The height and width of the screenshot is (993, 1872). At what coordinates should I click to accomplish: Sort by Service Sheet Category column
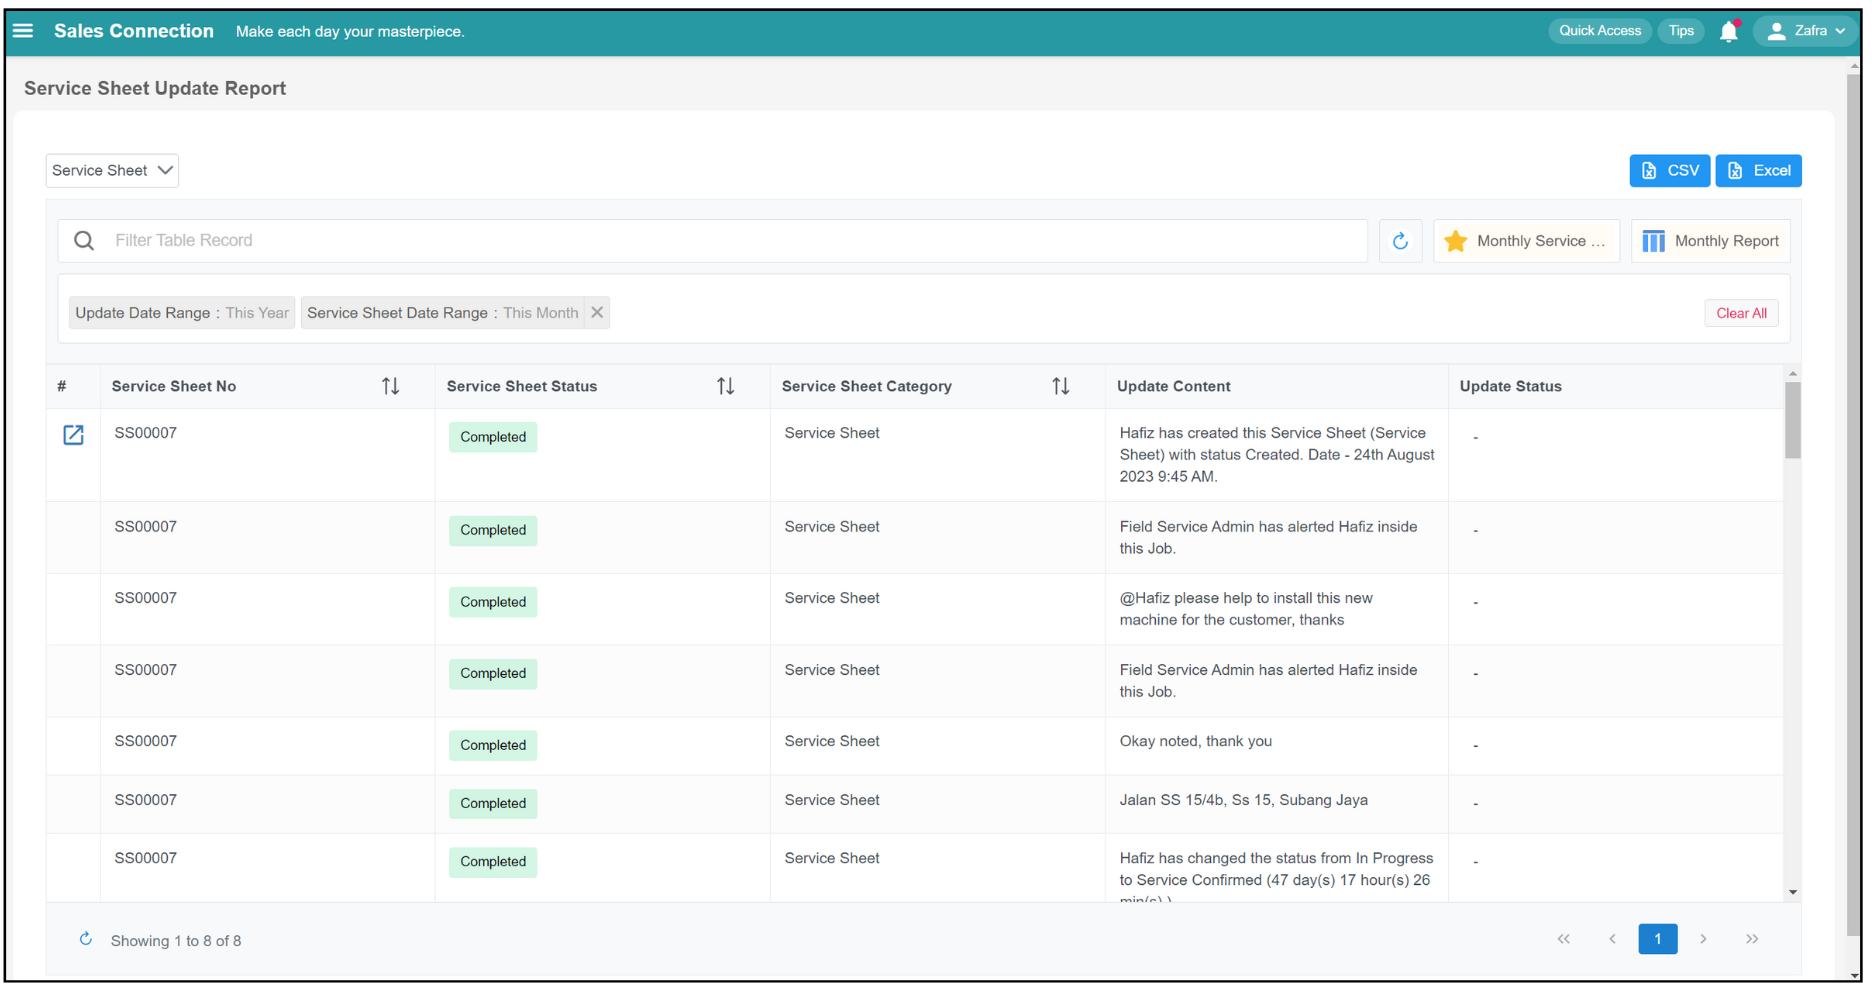coord(1060,387)
